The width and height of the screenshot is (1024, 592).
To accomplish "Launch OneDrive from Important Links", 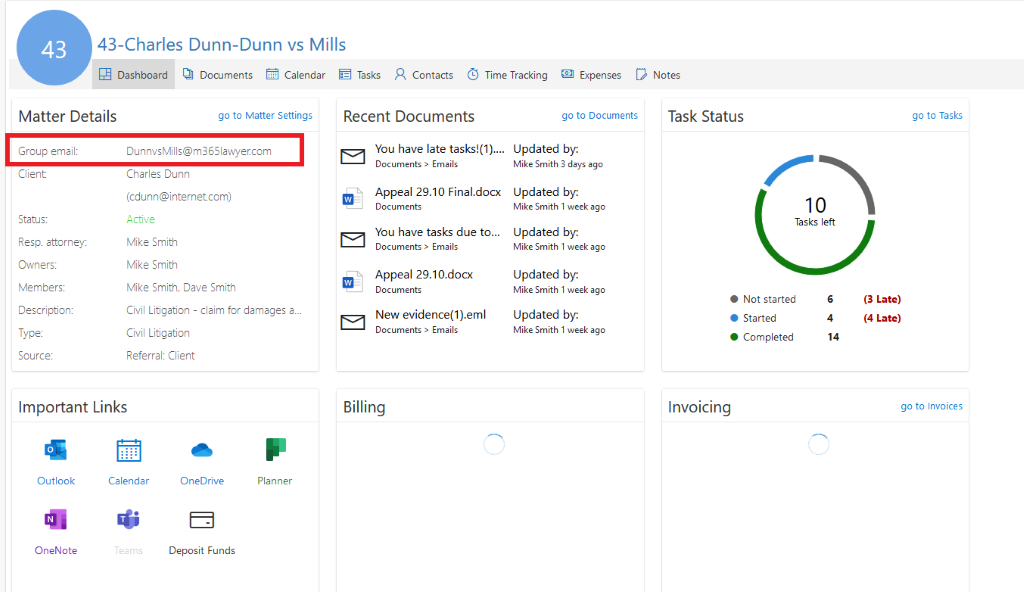I will click(x=202, y=451).
